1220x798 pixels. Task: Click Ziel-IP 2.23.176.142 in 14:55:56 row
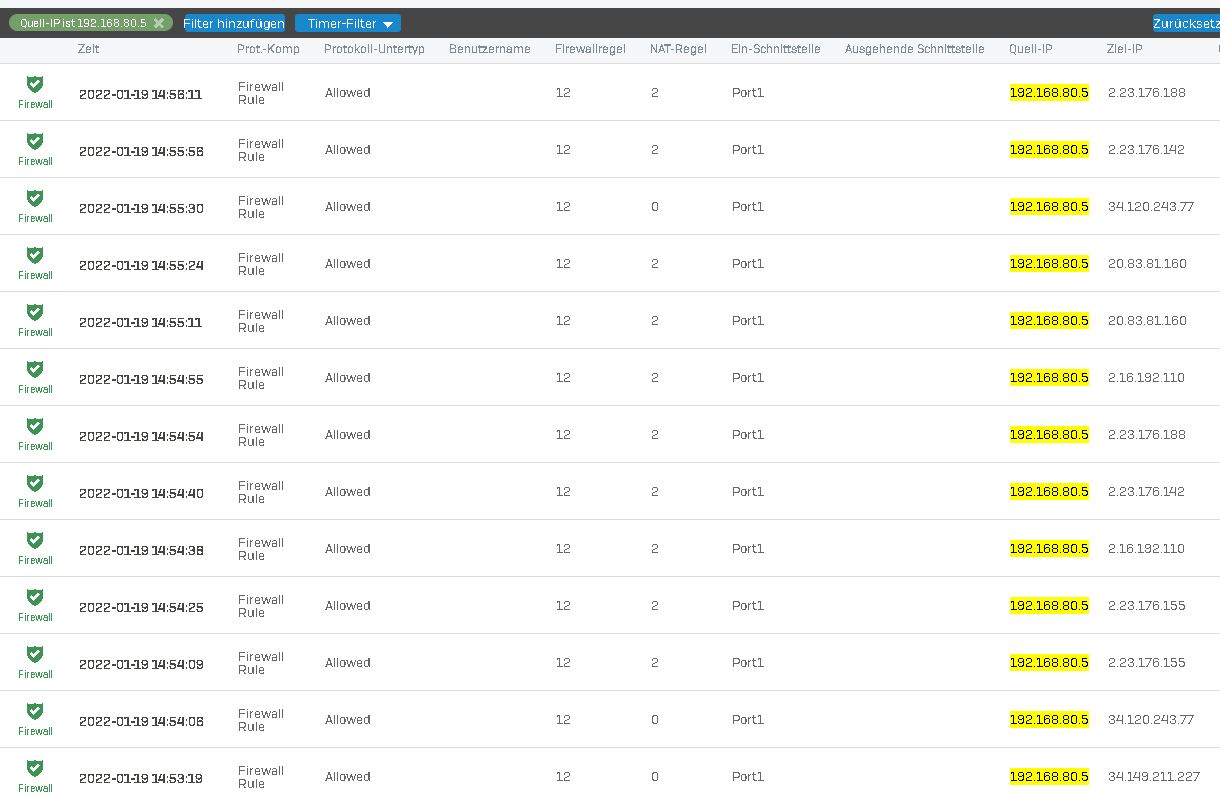(1147, 149)
